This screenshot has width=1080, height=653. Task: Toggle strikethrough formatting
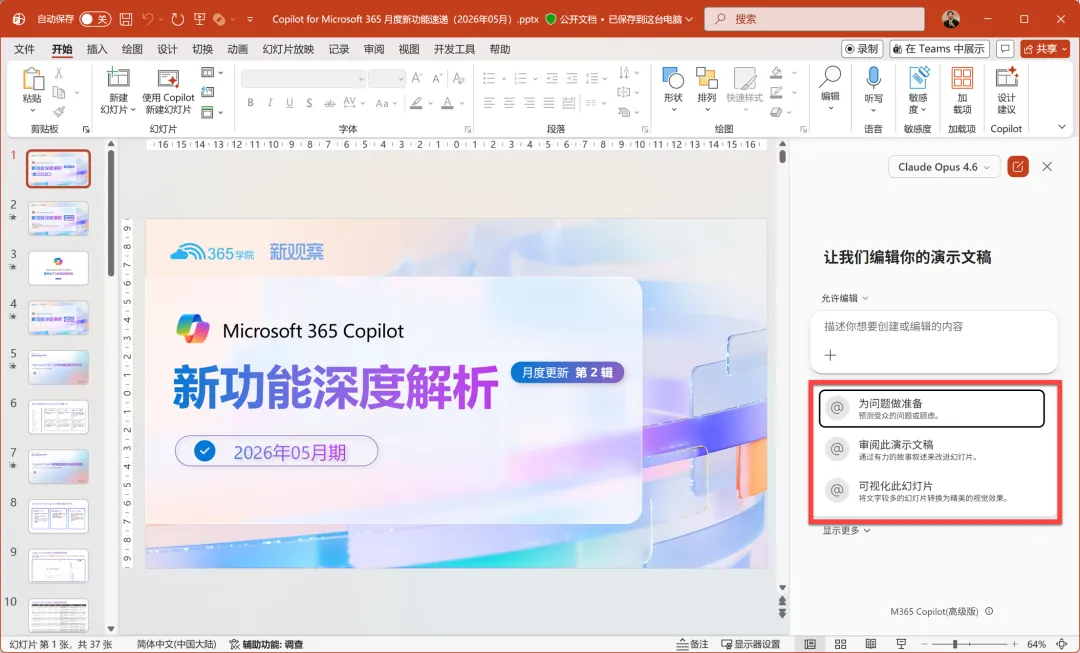[330, 103]
